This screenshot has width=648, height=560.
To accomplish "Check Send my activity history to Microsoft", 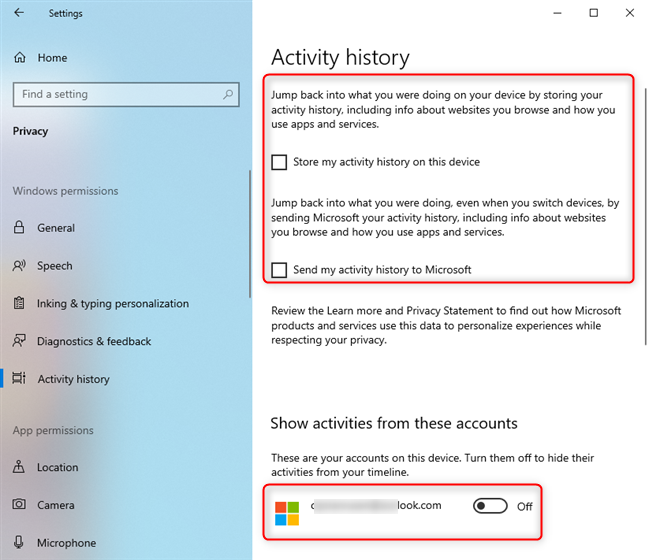I will tap(279, 270).
